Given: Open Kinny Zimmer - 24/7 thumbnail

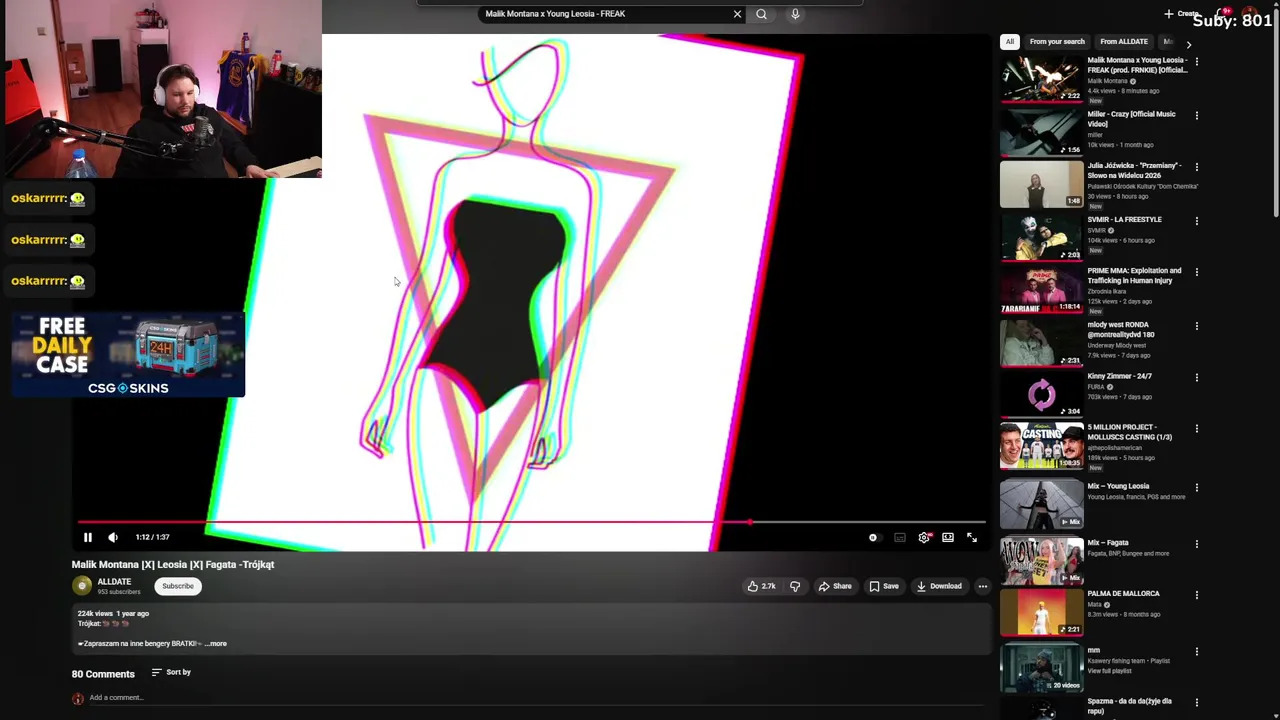Looking at the screenshot, I should (x=1041, y=394).
